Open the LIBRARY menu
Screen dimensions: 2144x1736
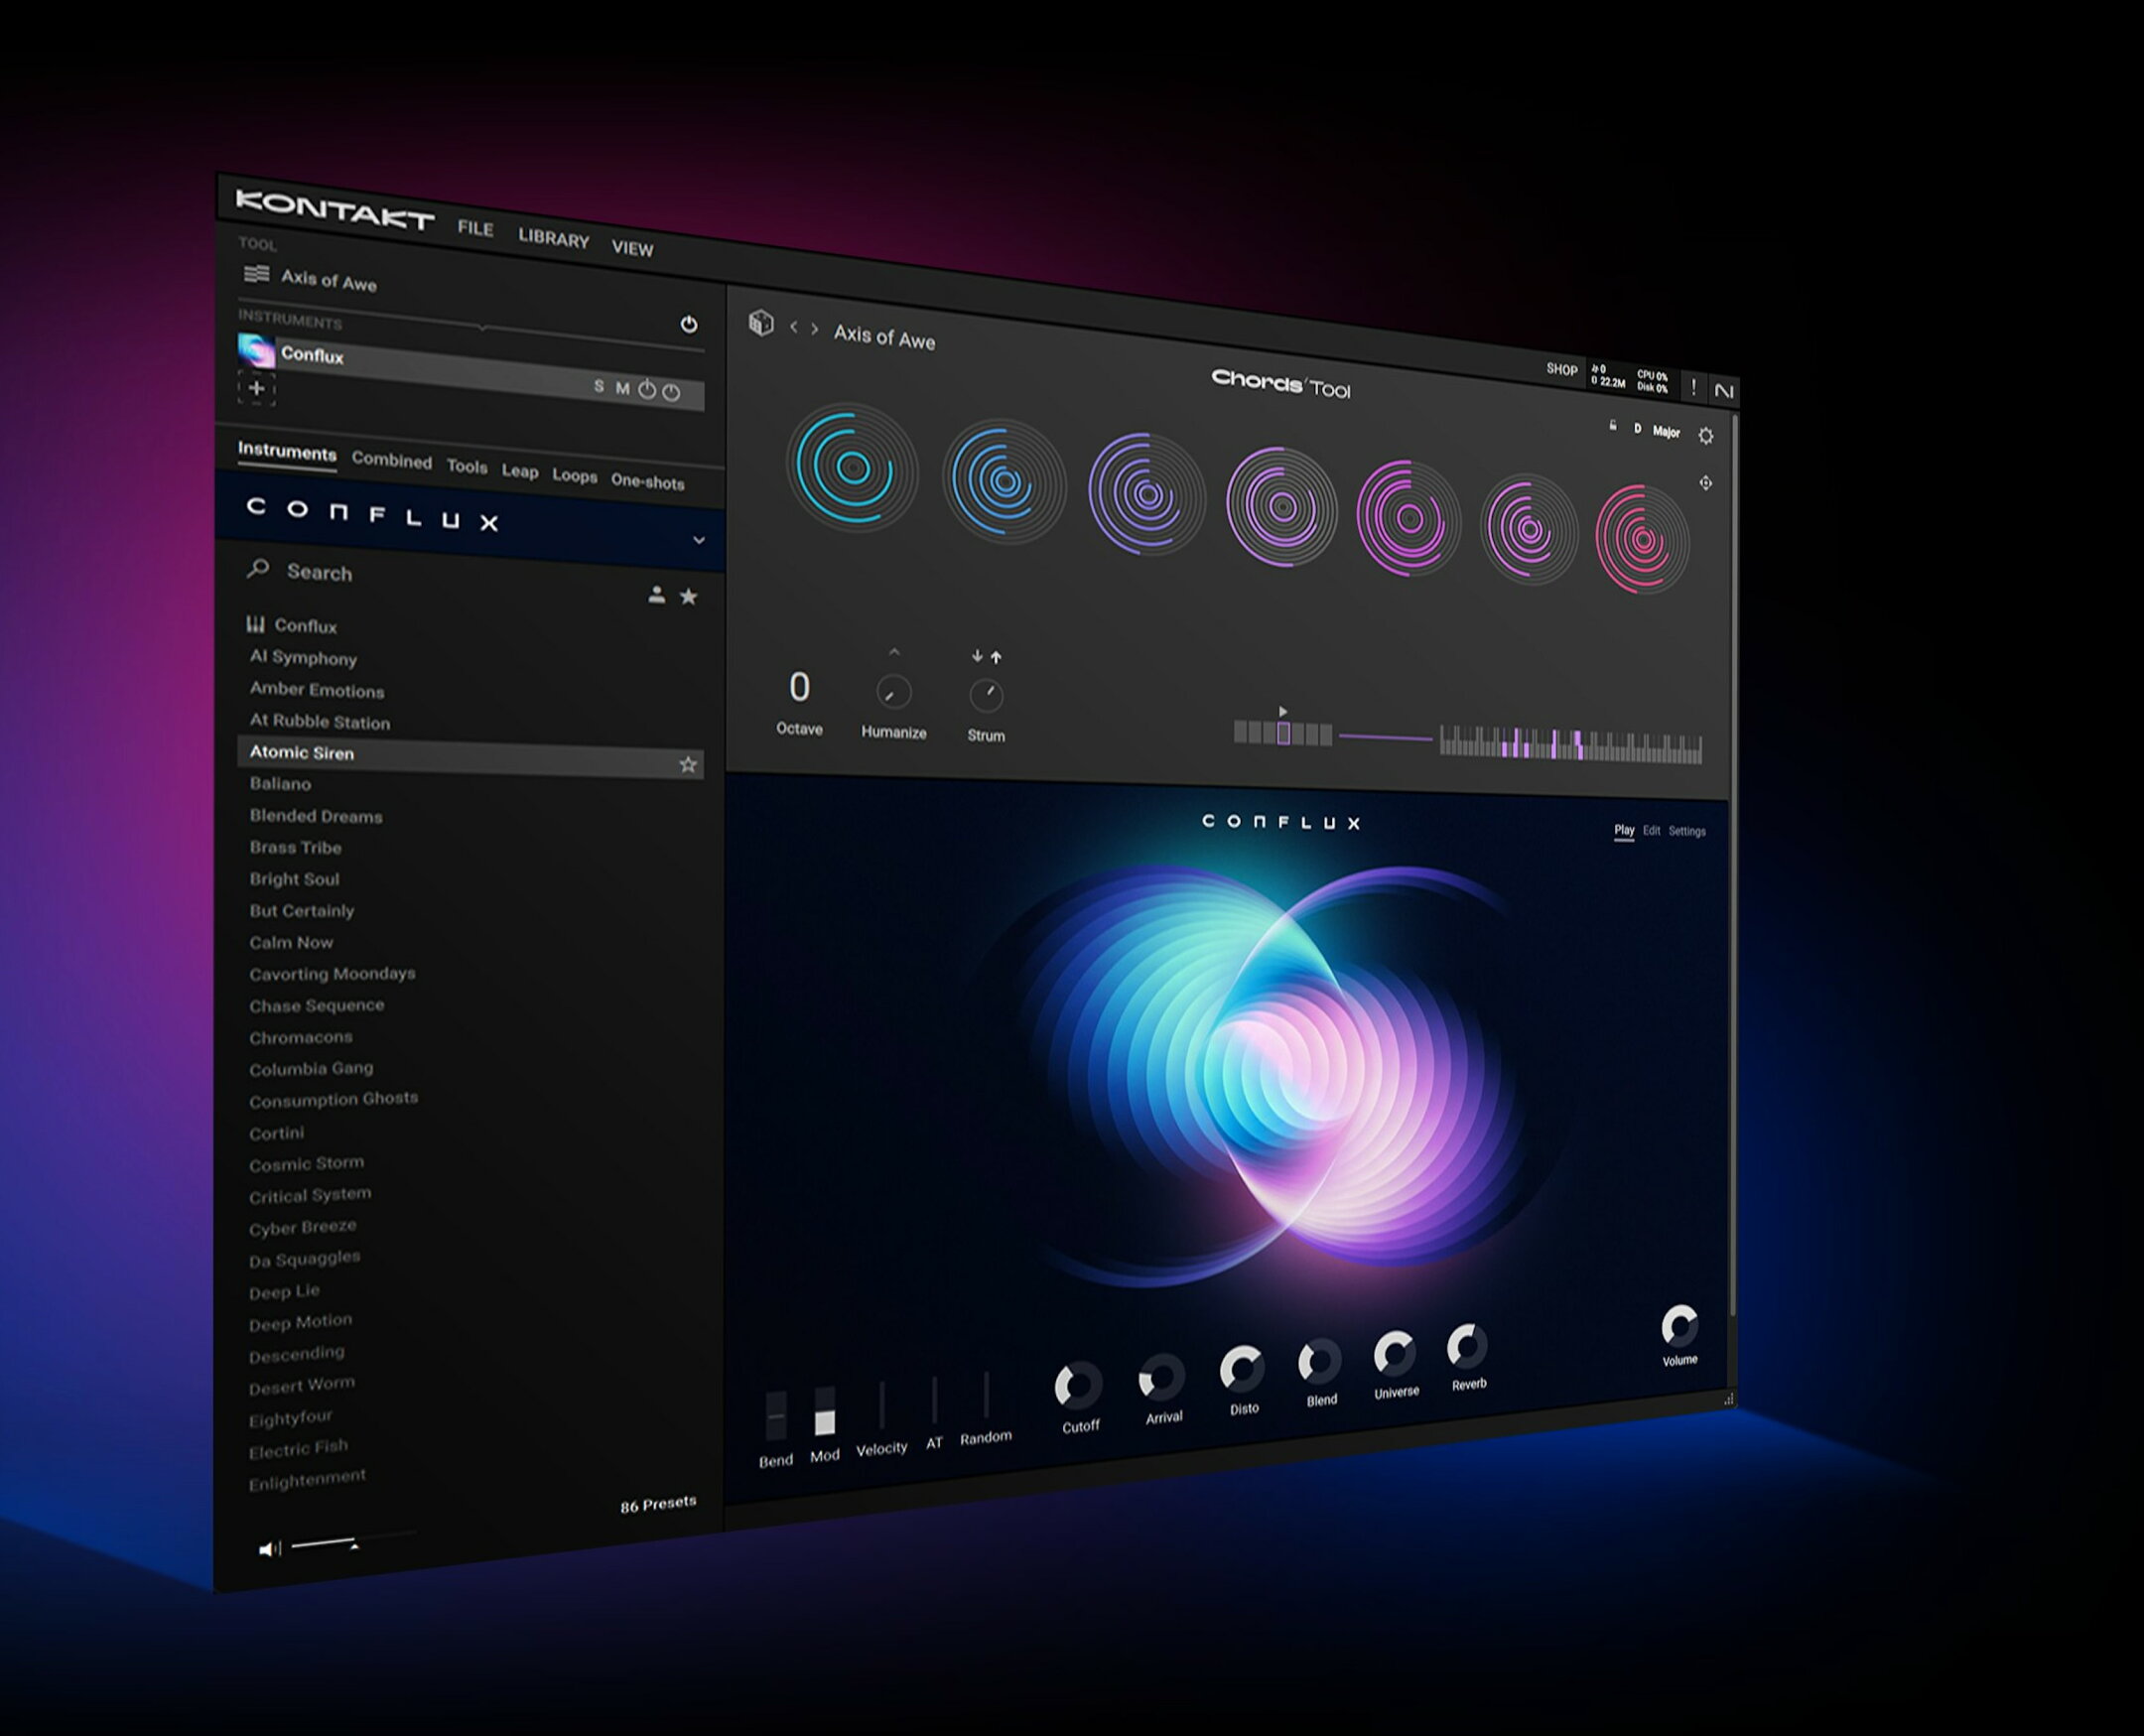[553, 238]
